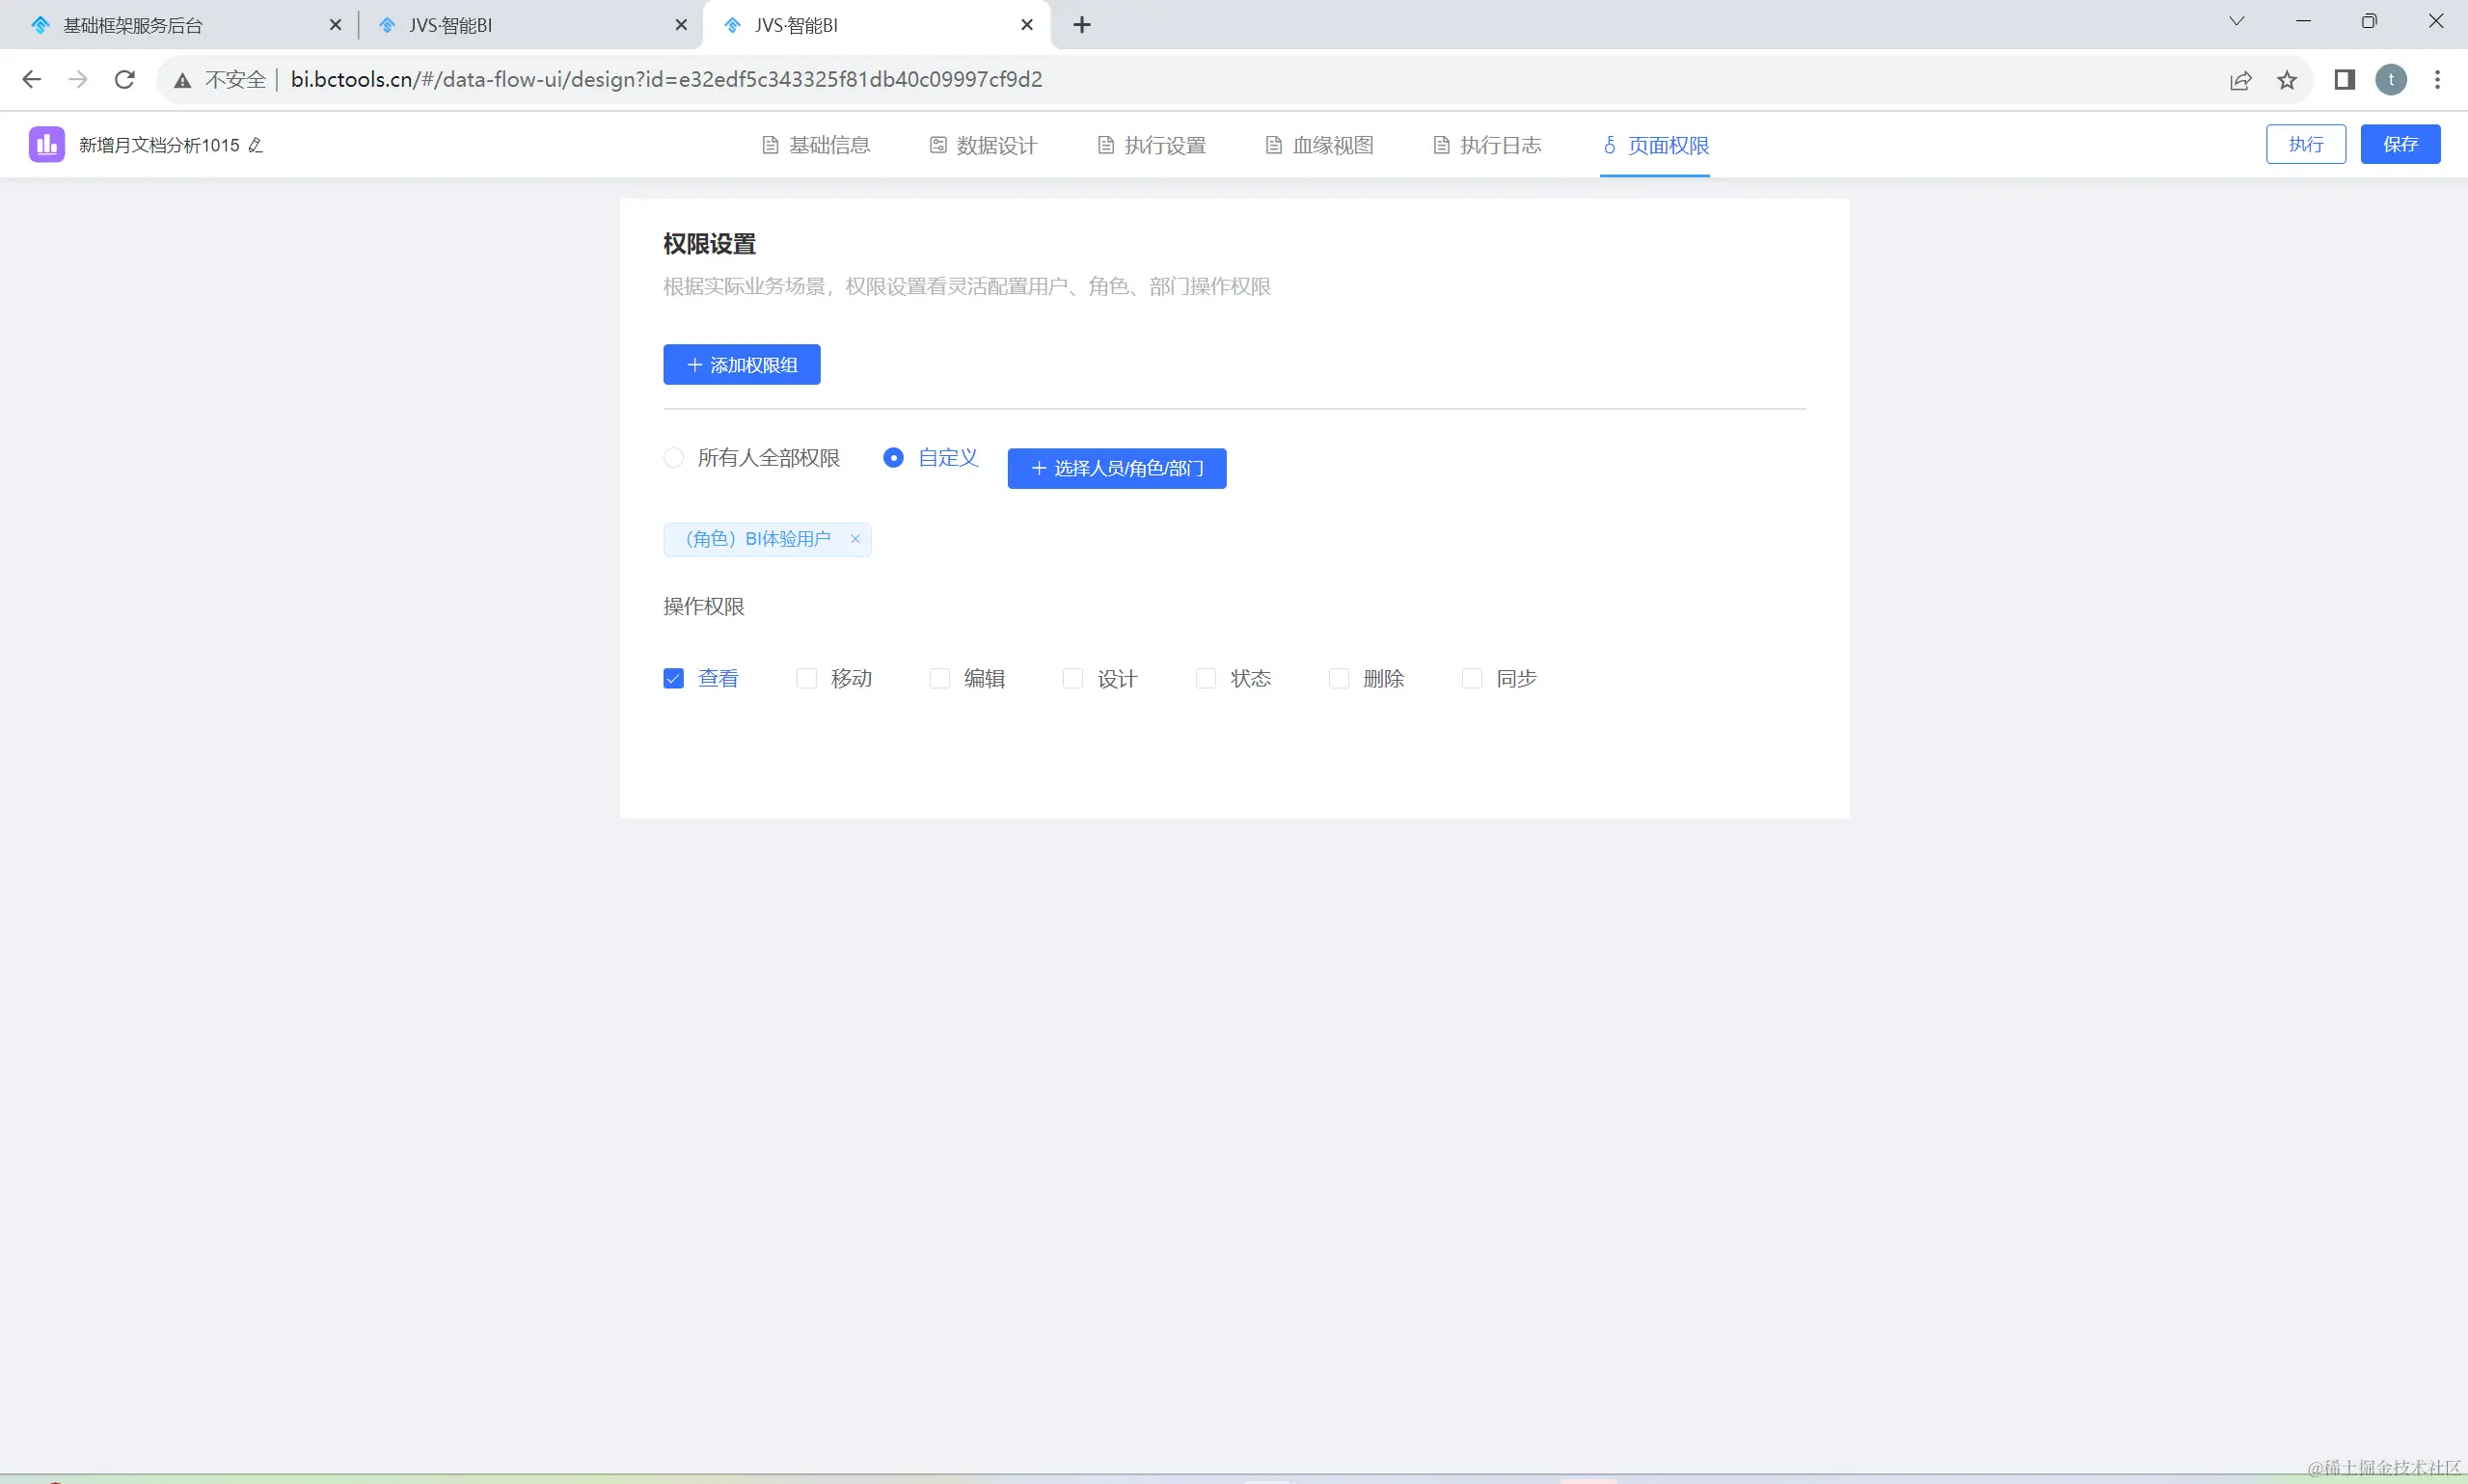This screenshot has width=2468, height=1484.
Task: Click the browser address bar URL
Action: click(666, 79)
